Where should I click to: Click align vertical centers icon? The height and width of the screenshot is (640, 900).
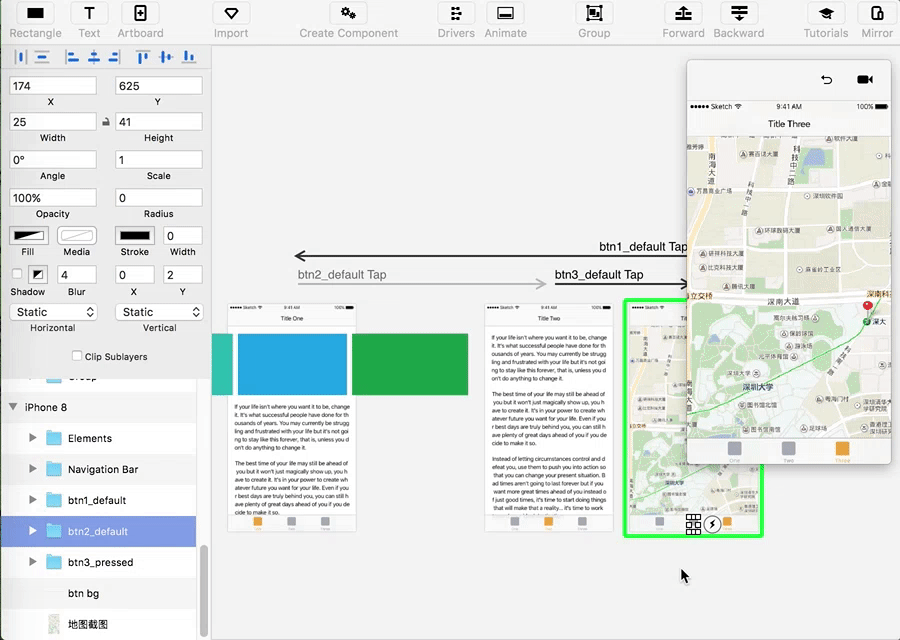166,57
